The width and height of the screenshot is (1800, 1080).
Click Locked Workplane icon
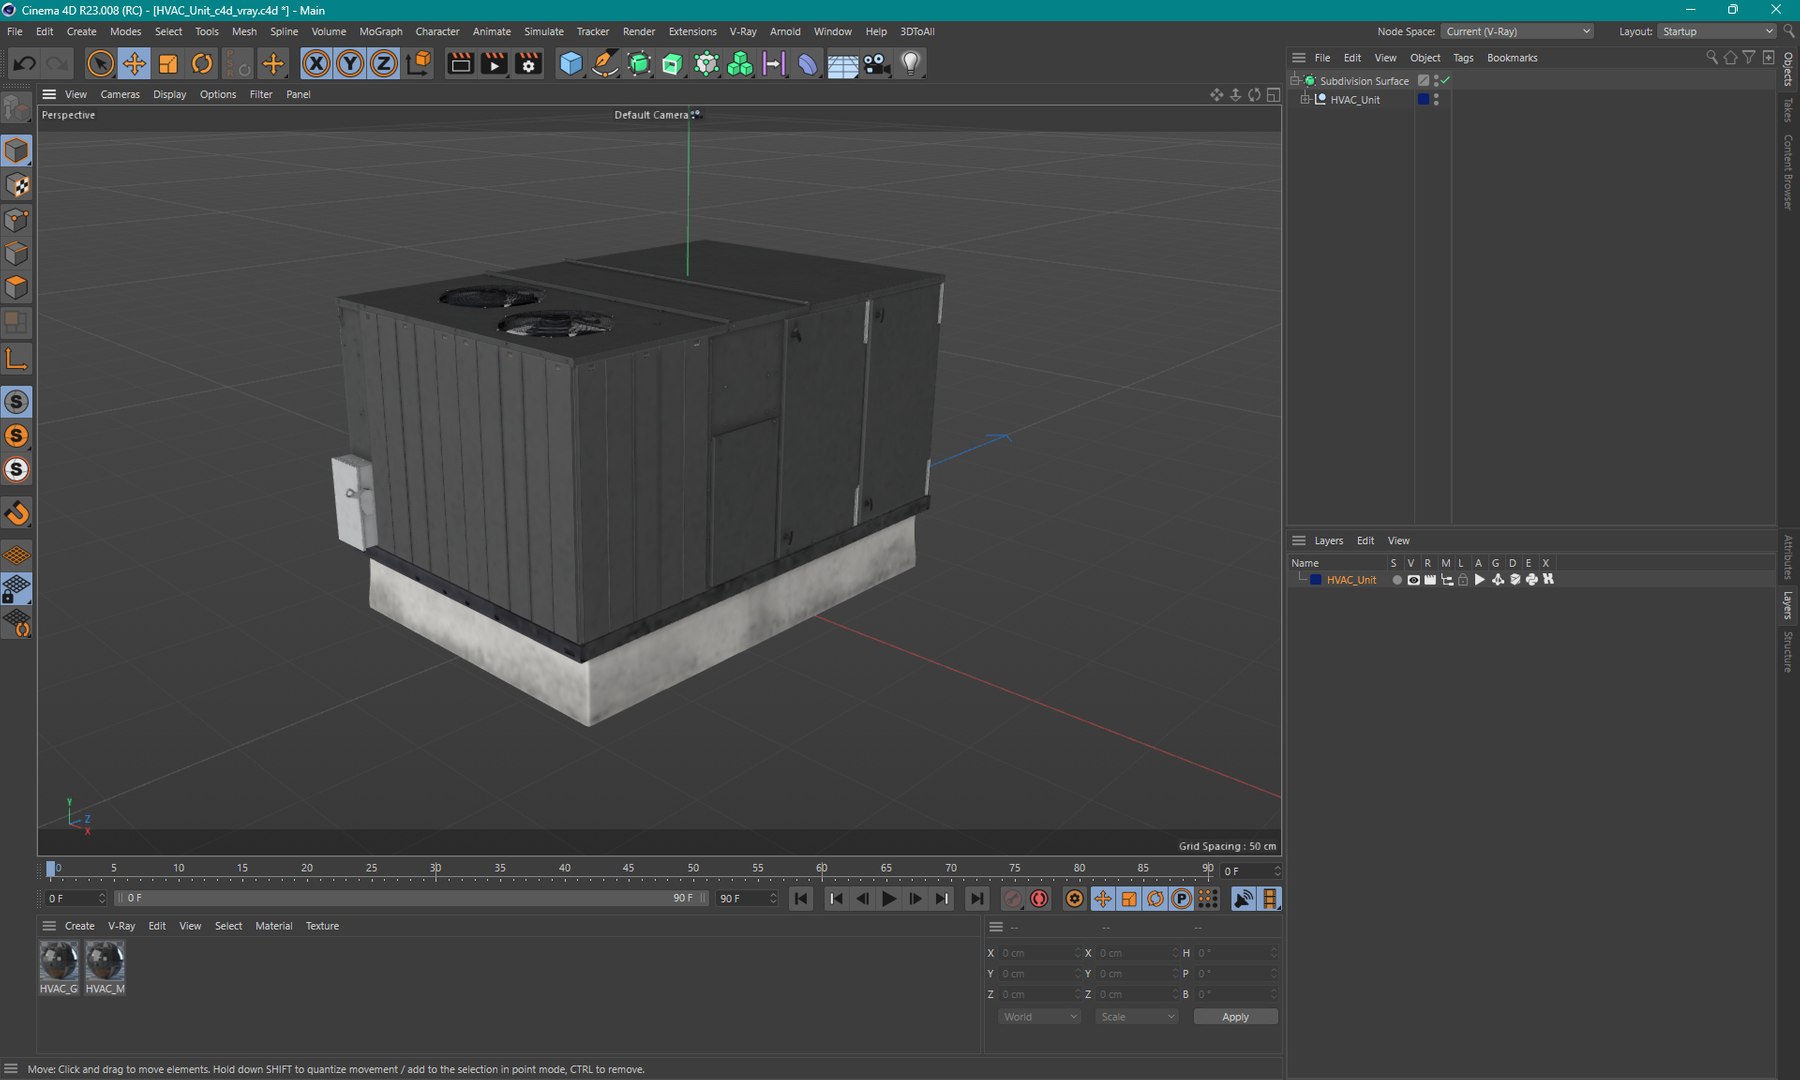17,589
